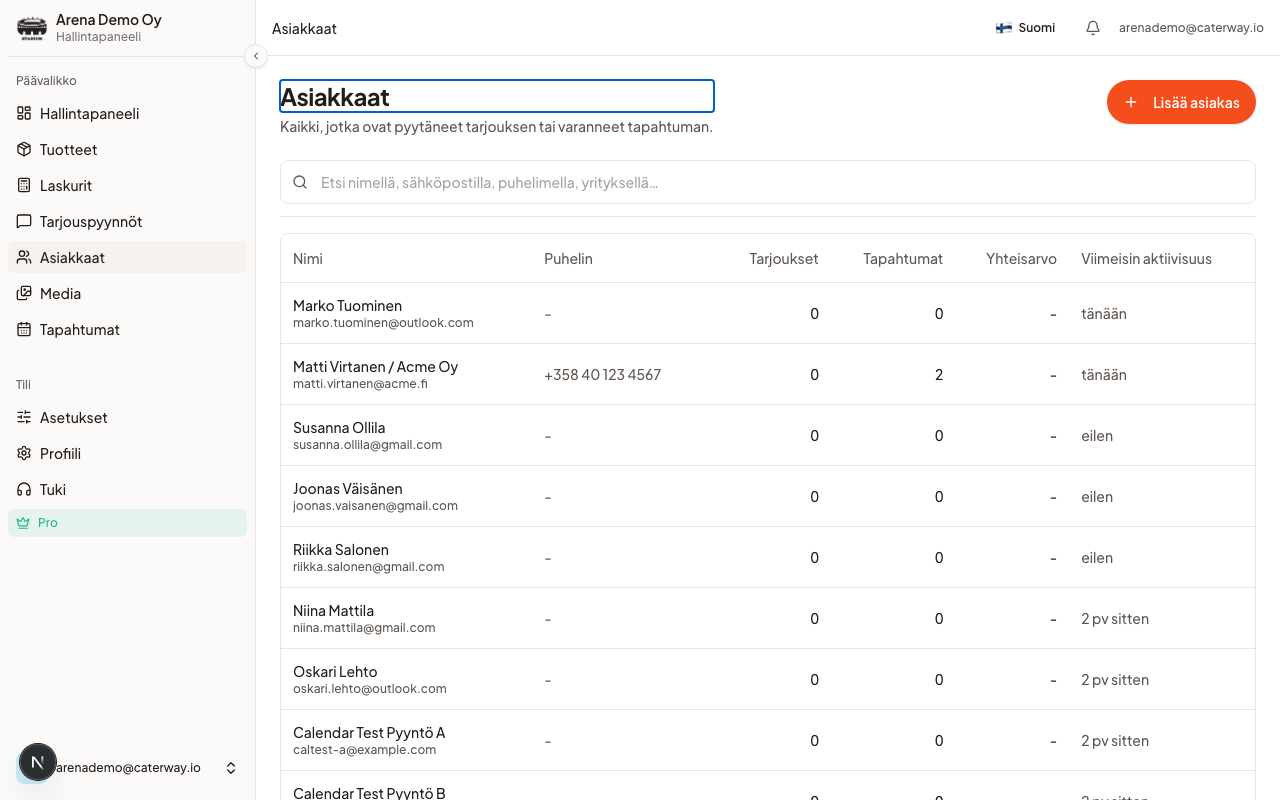Open the Pro plan badge
The image size is (1280, 800).
[x=127, y=523]
